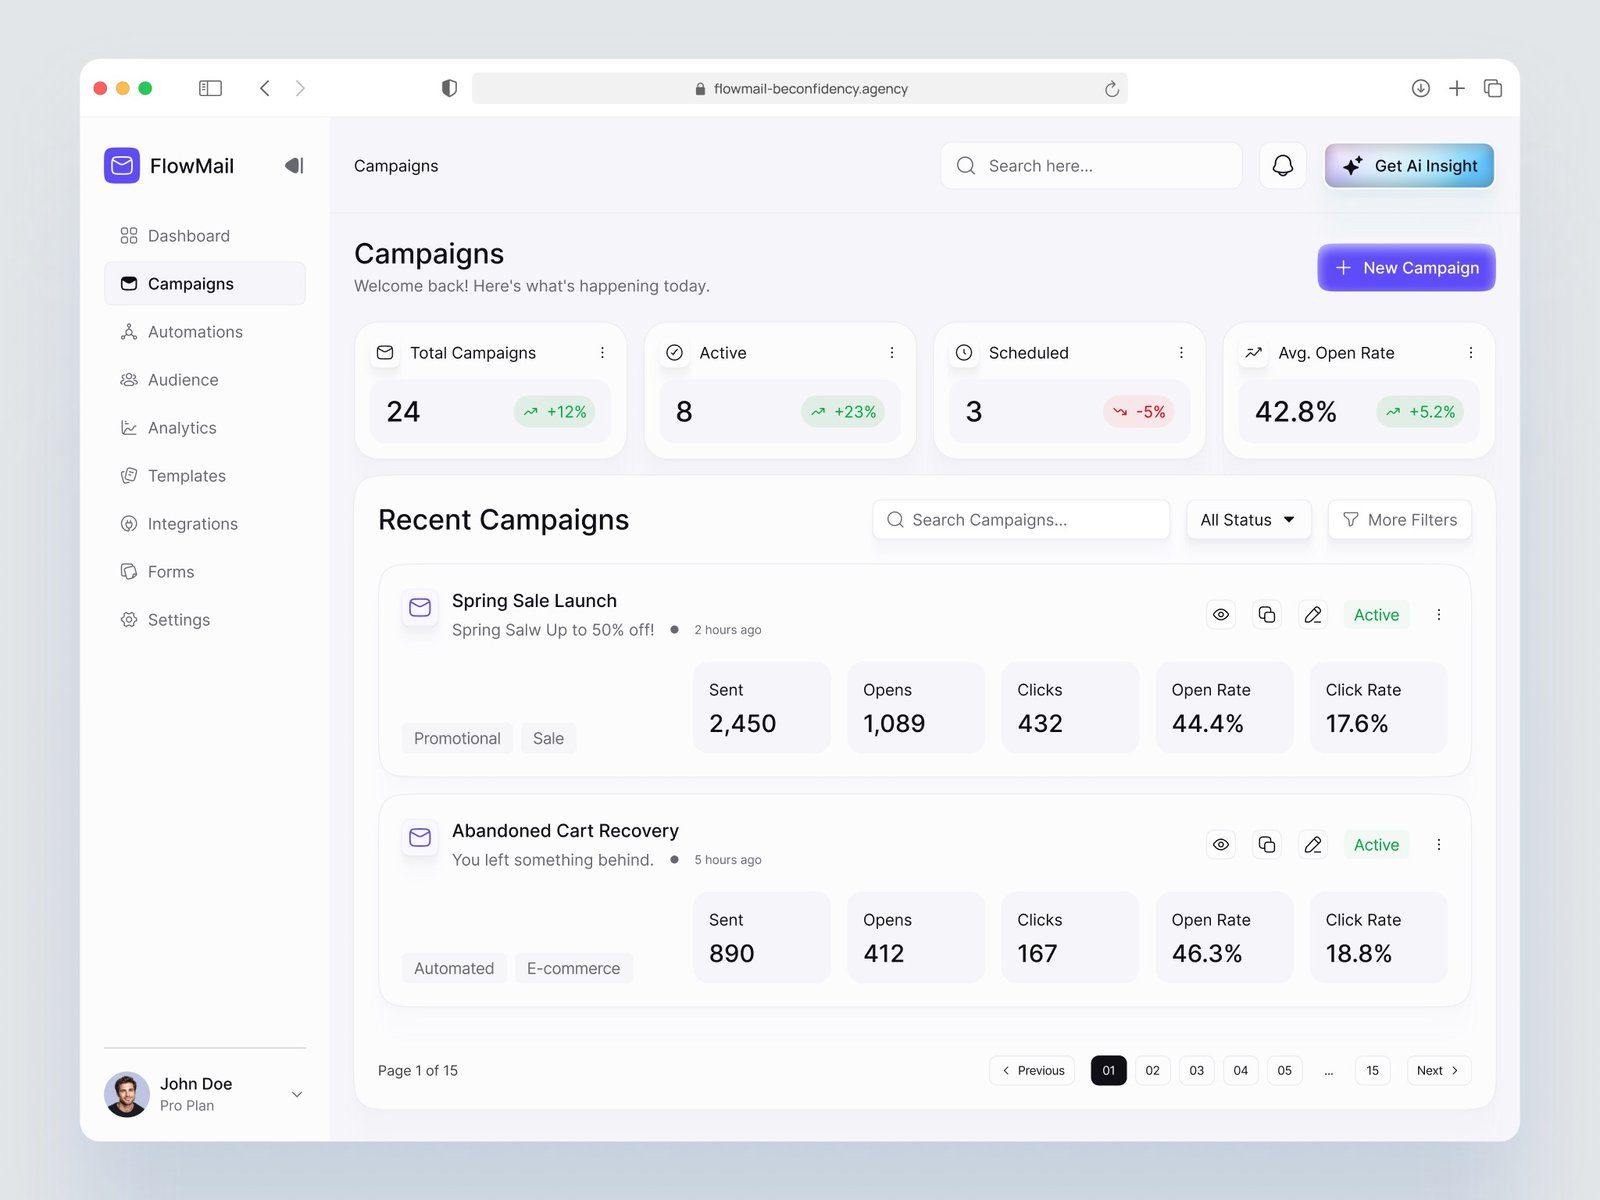This screenshot has height=1200, width=1600.
Task: Click the Promotional tag
Action: [457, 738]
